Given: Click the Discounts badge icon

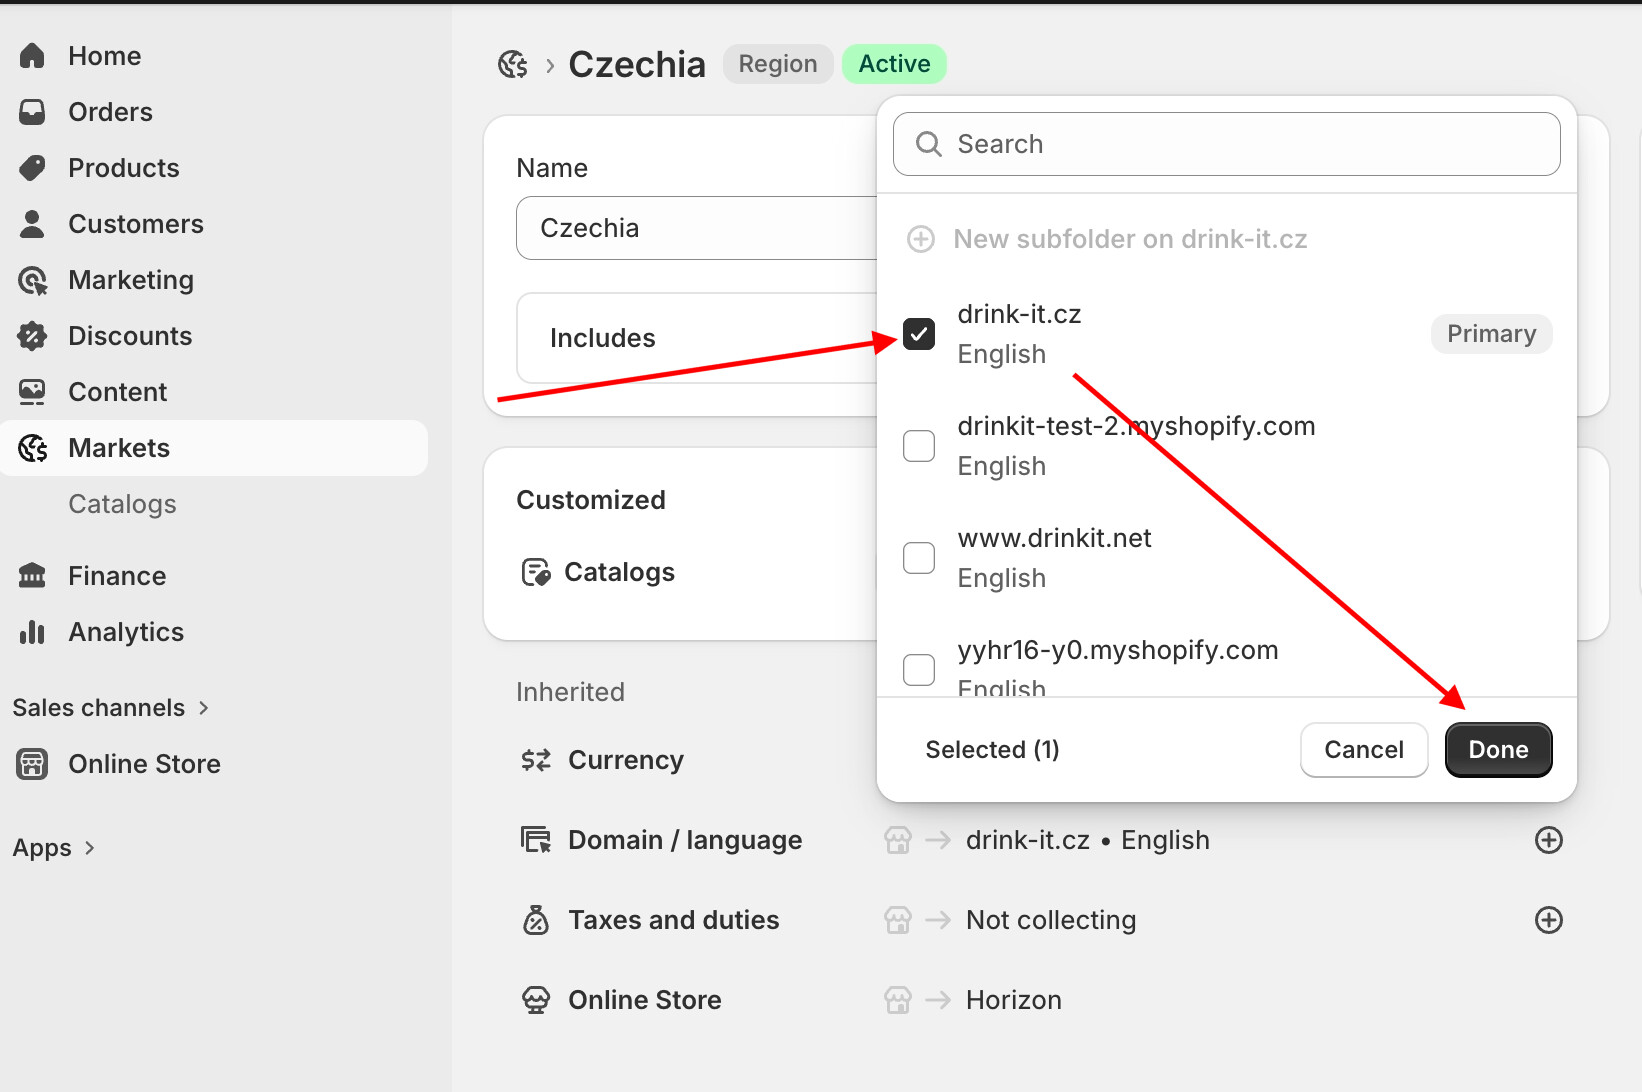Looking at the screenshot, I should coord(32,336).
